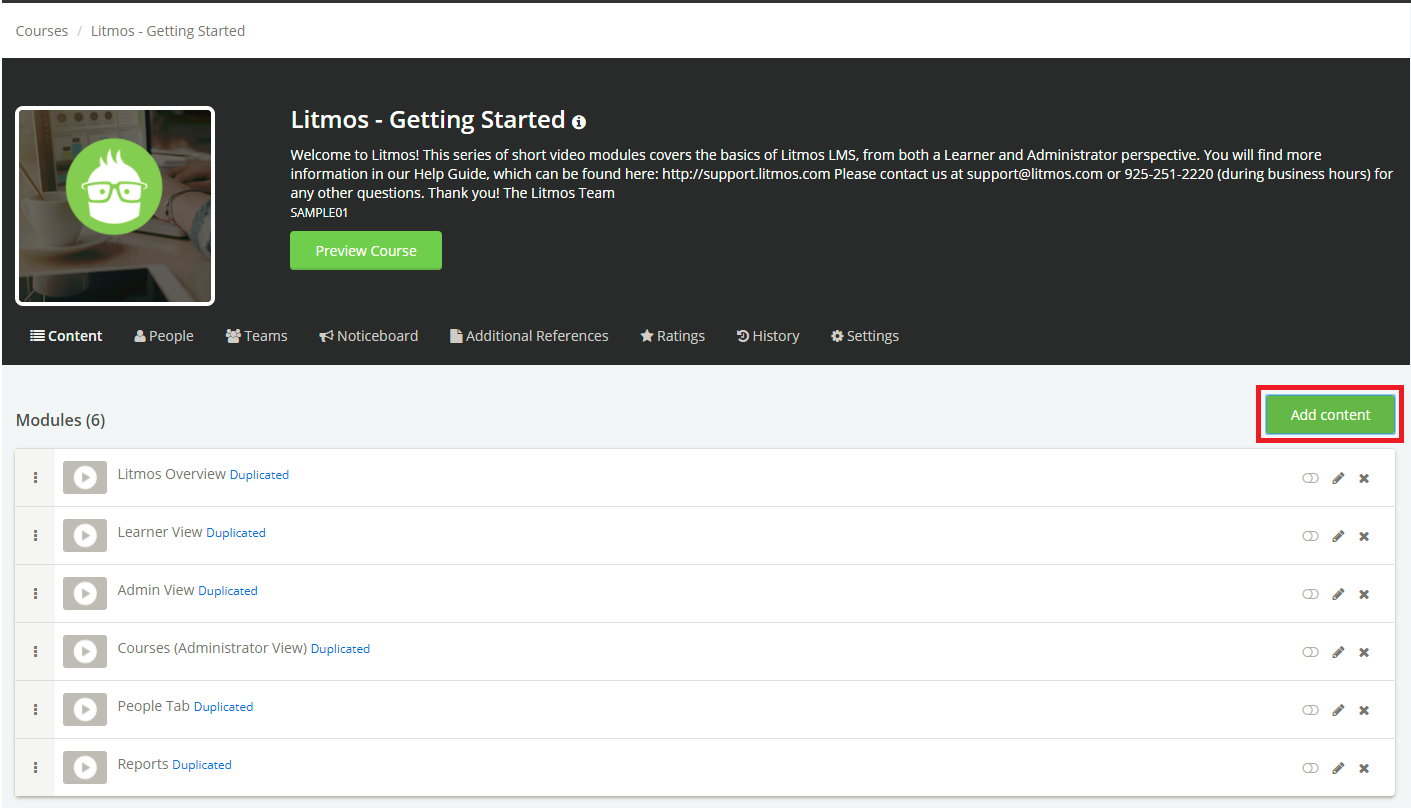Open the Additional References tab
The width and height of the screenshot is (1411, 809).
point(529,336)
